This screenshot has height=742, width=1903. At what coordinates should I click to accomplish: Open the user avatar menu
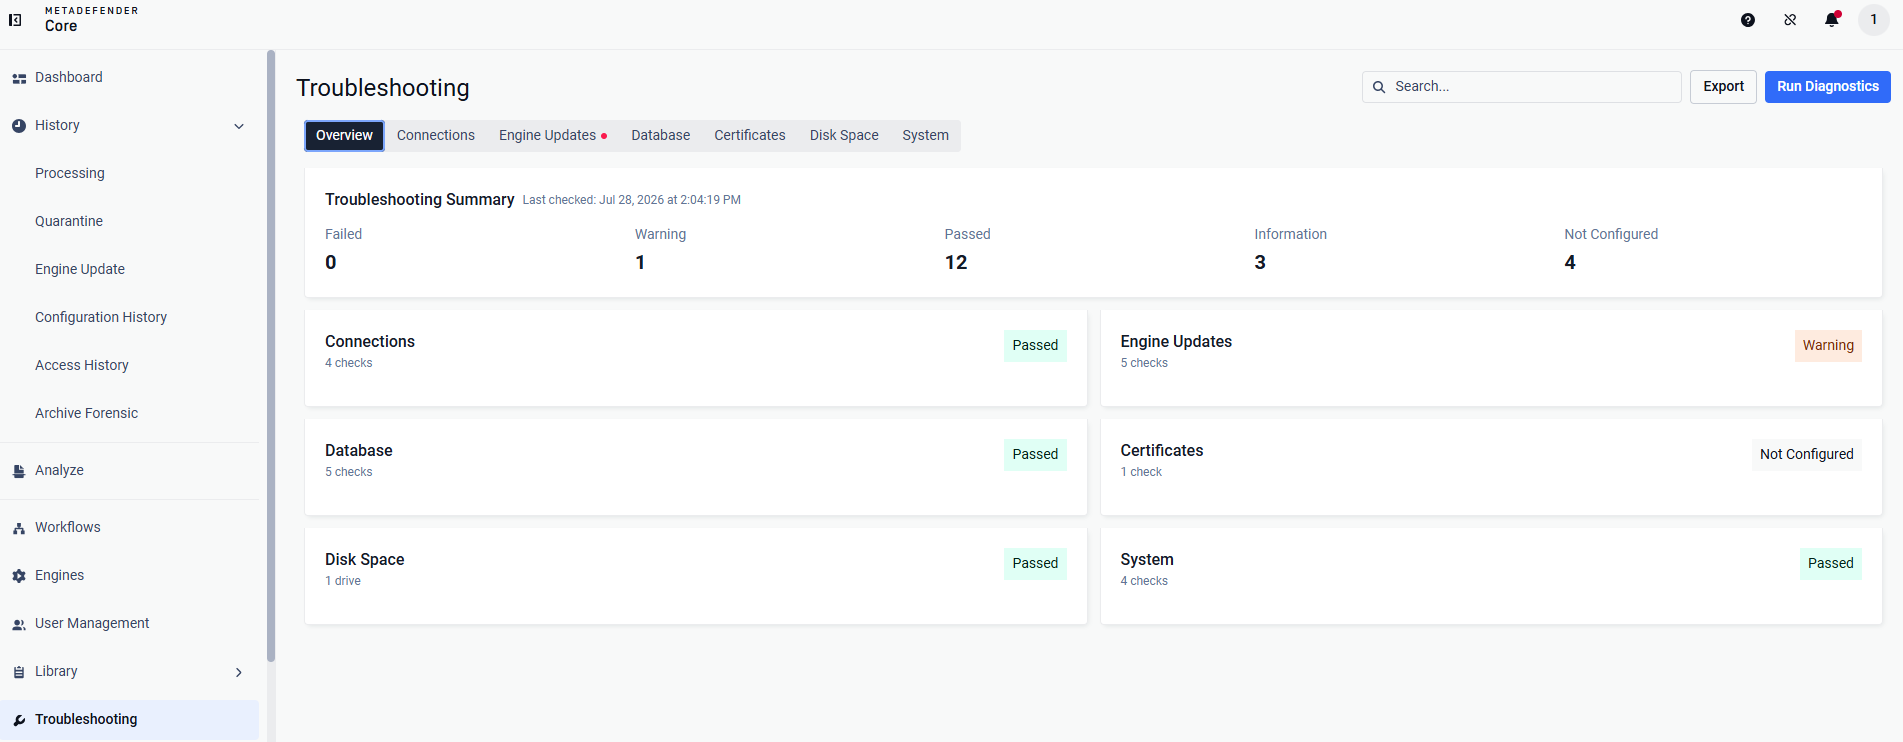(1874, 20)
